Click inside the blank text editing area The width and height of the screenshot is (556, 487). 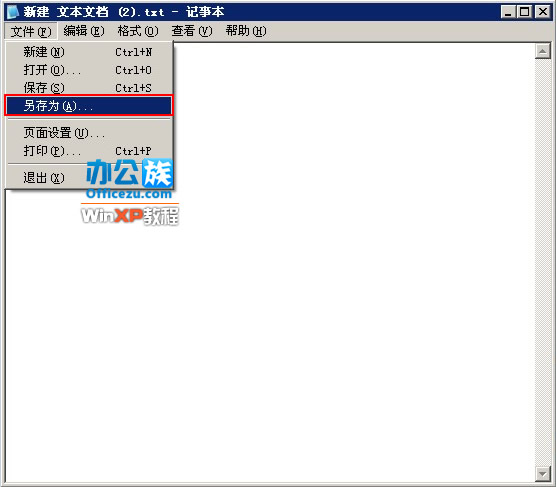pos(319,284)
